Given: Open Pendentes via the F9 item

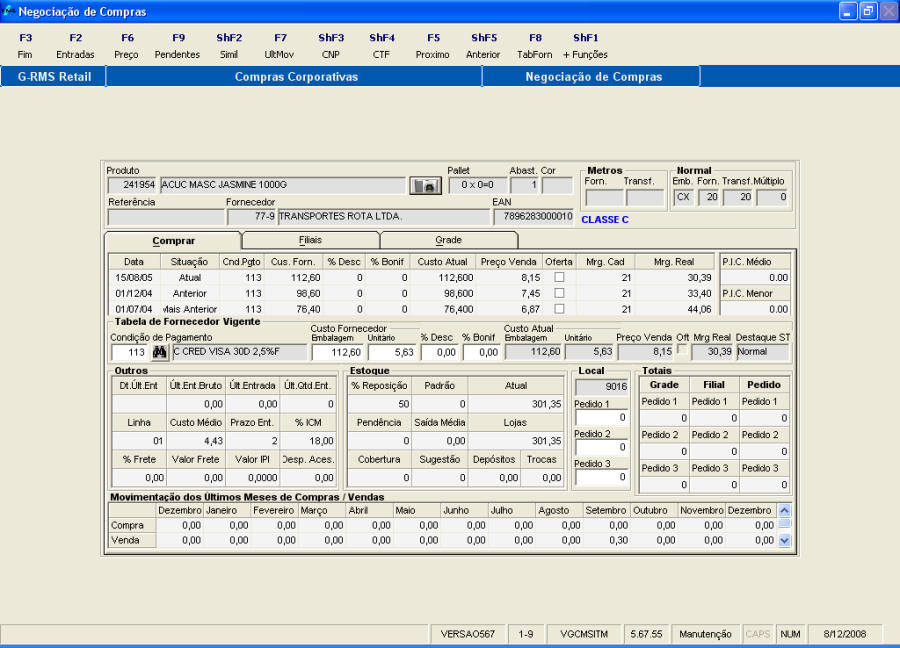Looking at the screenshot, I should (177, 46).
